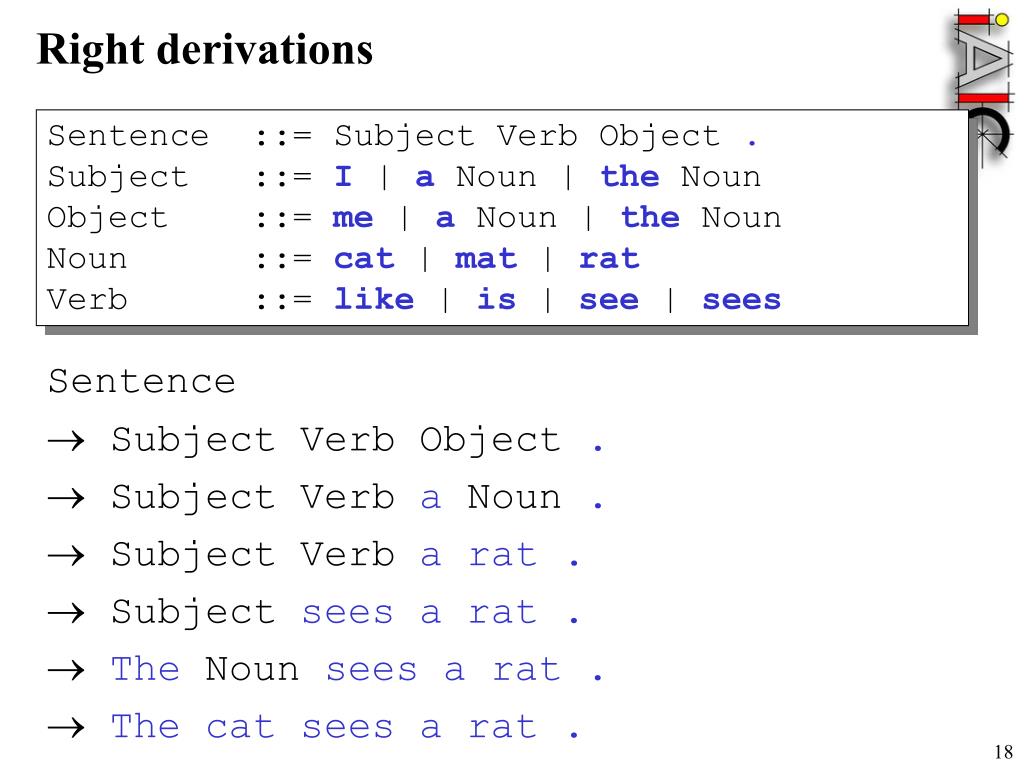Click the standalone "Sentence" start symbol below the box
The height and width of the screenshot is (768, 1024).
142,381
